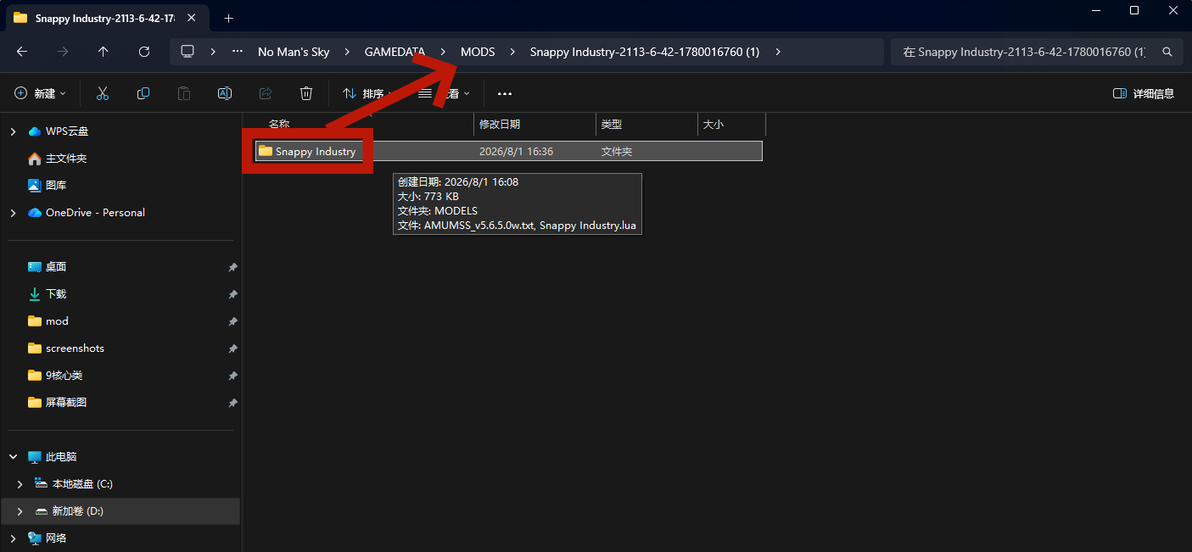Expand 新加卷 (D:) drive node

(20, 512)
